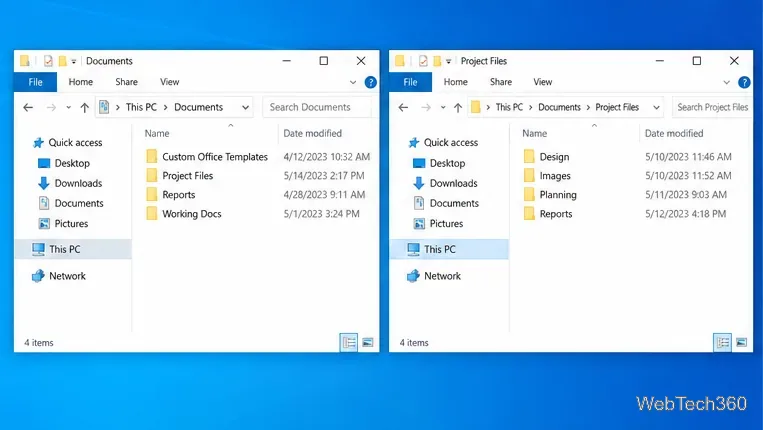Go back in Documents window
This screenshot has height=430, width=763.
tap(28, 108)
